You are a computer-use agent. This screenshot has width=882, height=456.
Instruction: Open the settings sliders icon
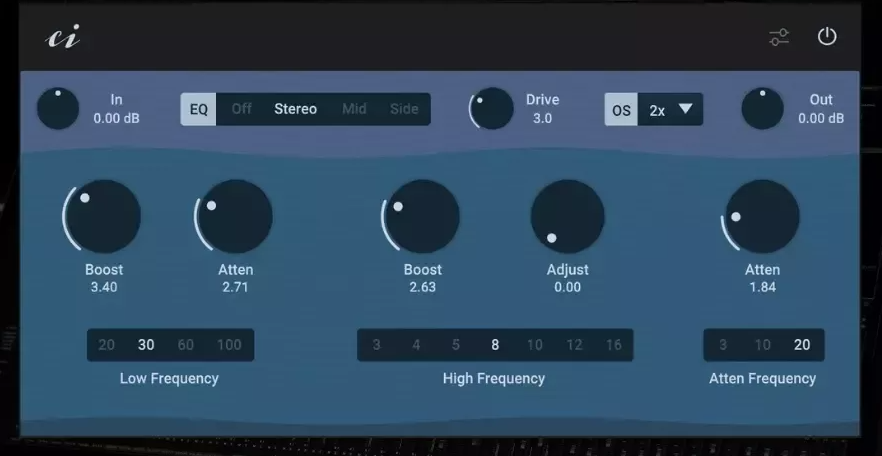click(779, 37)
